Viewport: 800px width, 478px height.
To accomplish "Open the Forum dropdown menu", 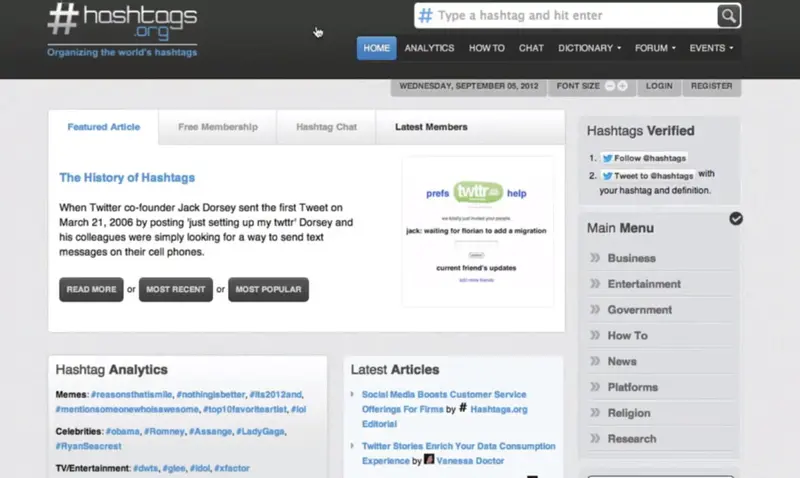I will (x=655, y=48).
